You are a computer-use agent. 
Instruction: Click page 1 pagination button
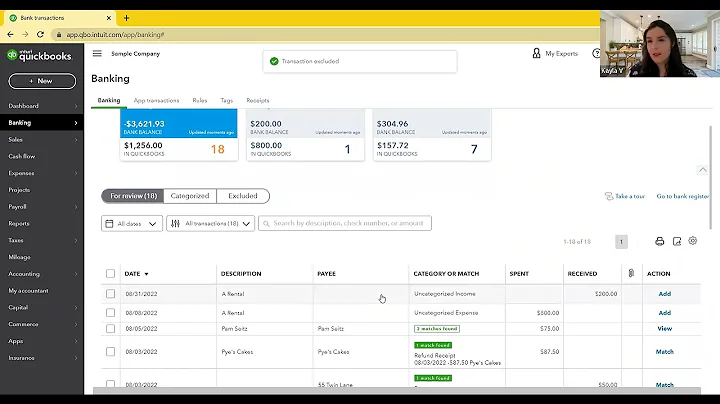click(621, 241)
